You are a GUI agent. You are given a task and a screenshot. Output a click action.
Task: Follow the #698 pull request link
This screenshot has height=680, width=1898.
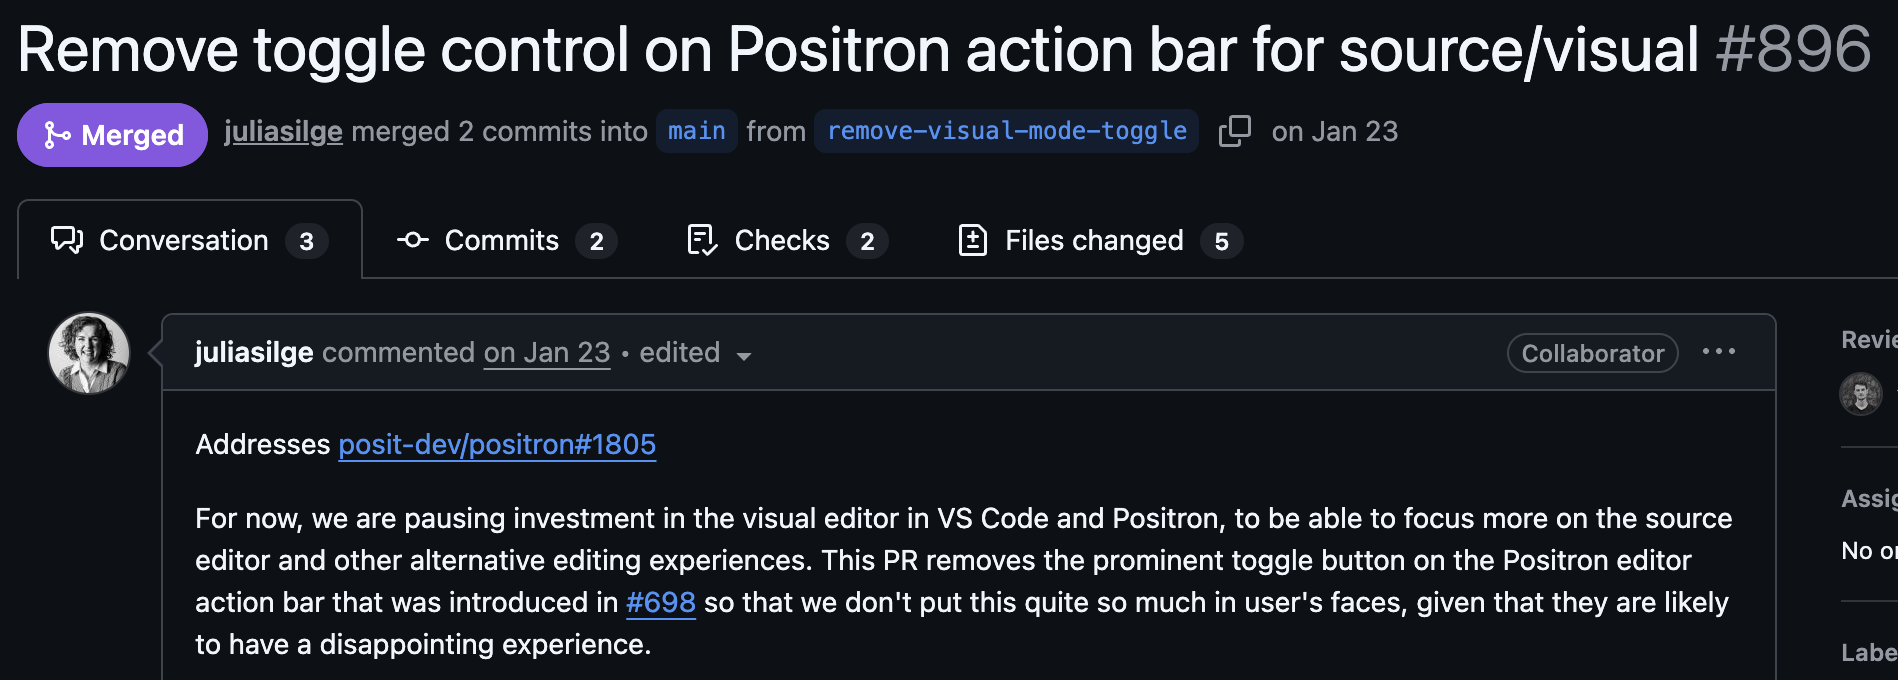(660, 602)
